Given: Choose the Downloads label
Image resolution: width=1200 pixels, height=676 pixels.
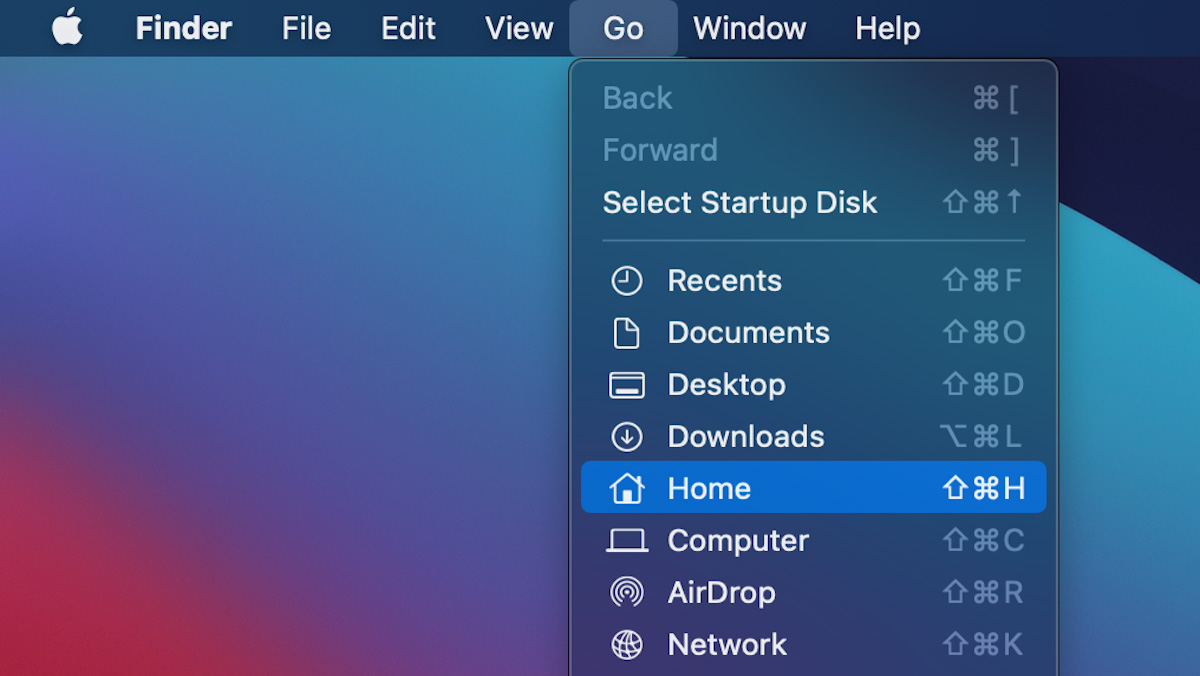Looking at the screenshot, I should (x=746, y=437).
